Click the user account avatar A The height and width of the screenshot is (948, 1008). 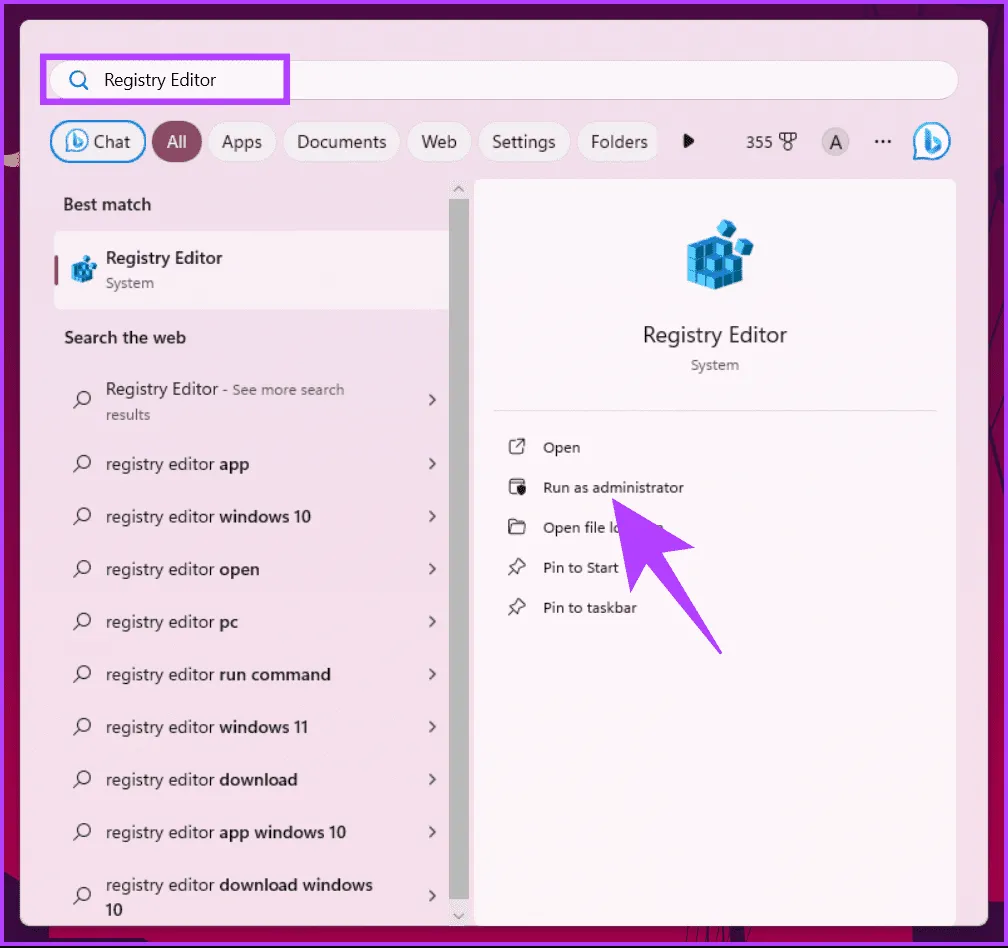tap(835, 142)
